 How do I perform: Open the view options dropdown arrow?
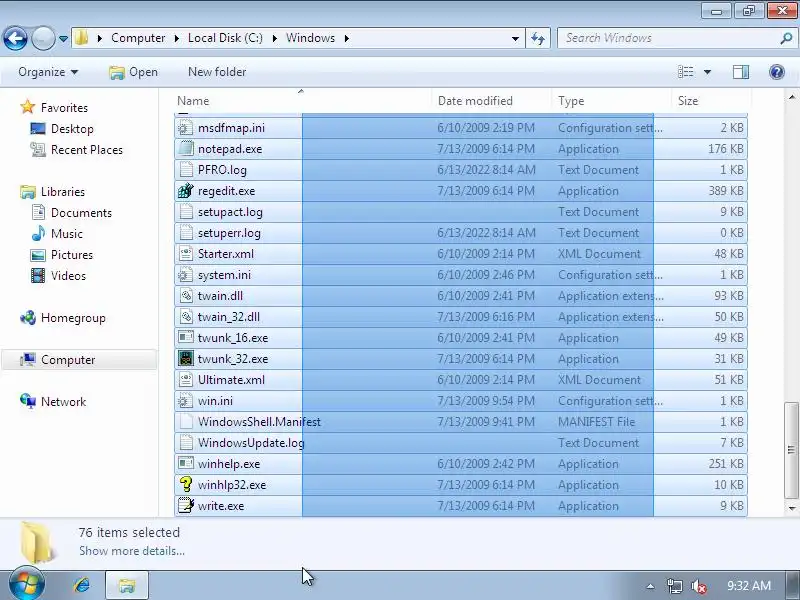707,72
